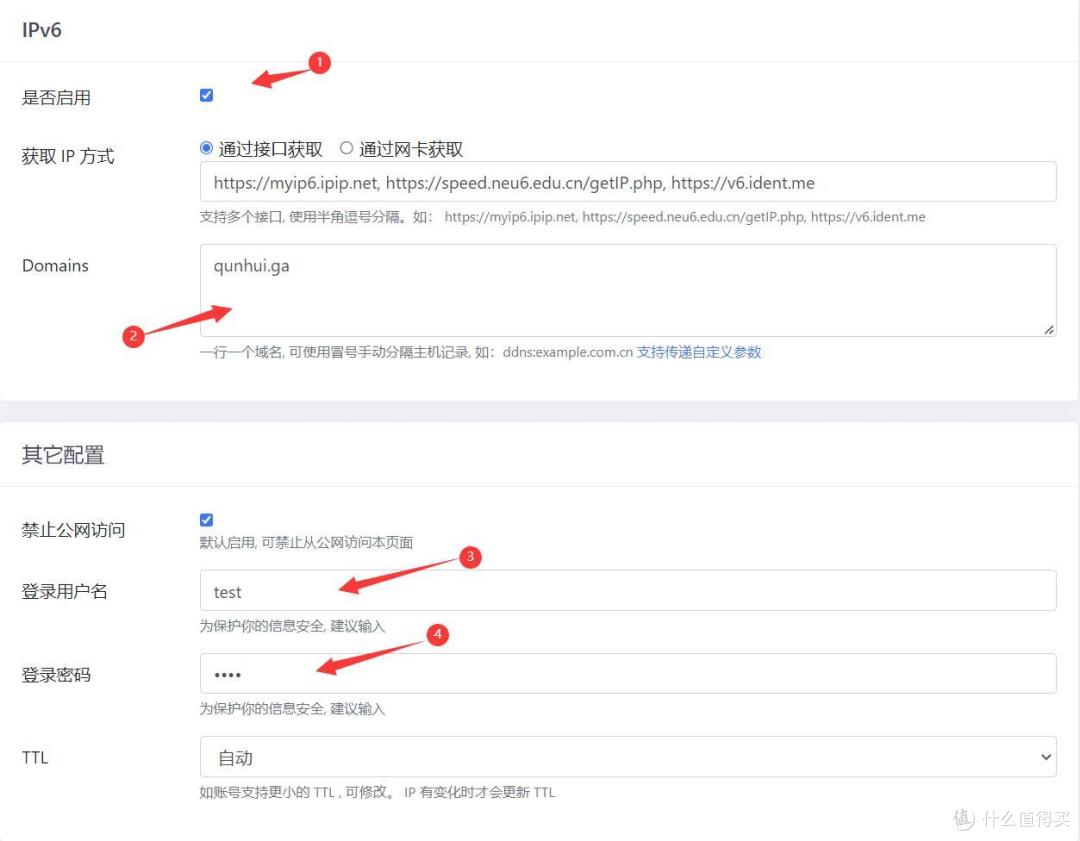Uncheck the 禁止公网访问 option
Image resolution: width=1080 pixels, height=841 pixels.
(x=206, y=519)
